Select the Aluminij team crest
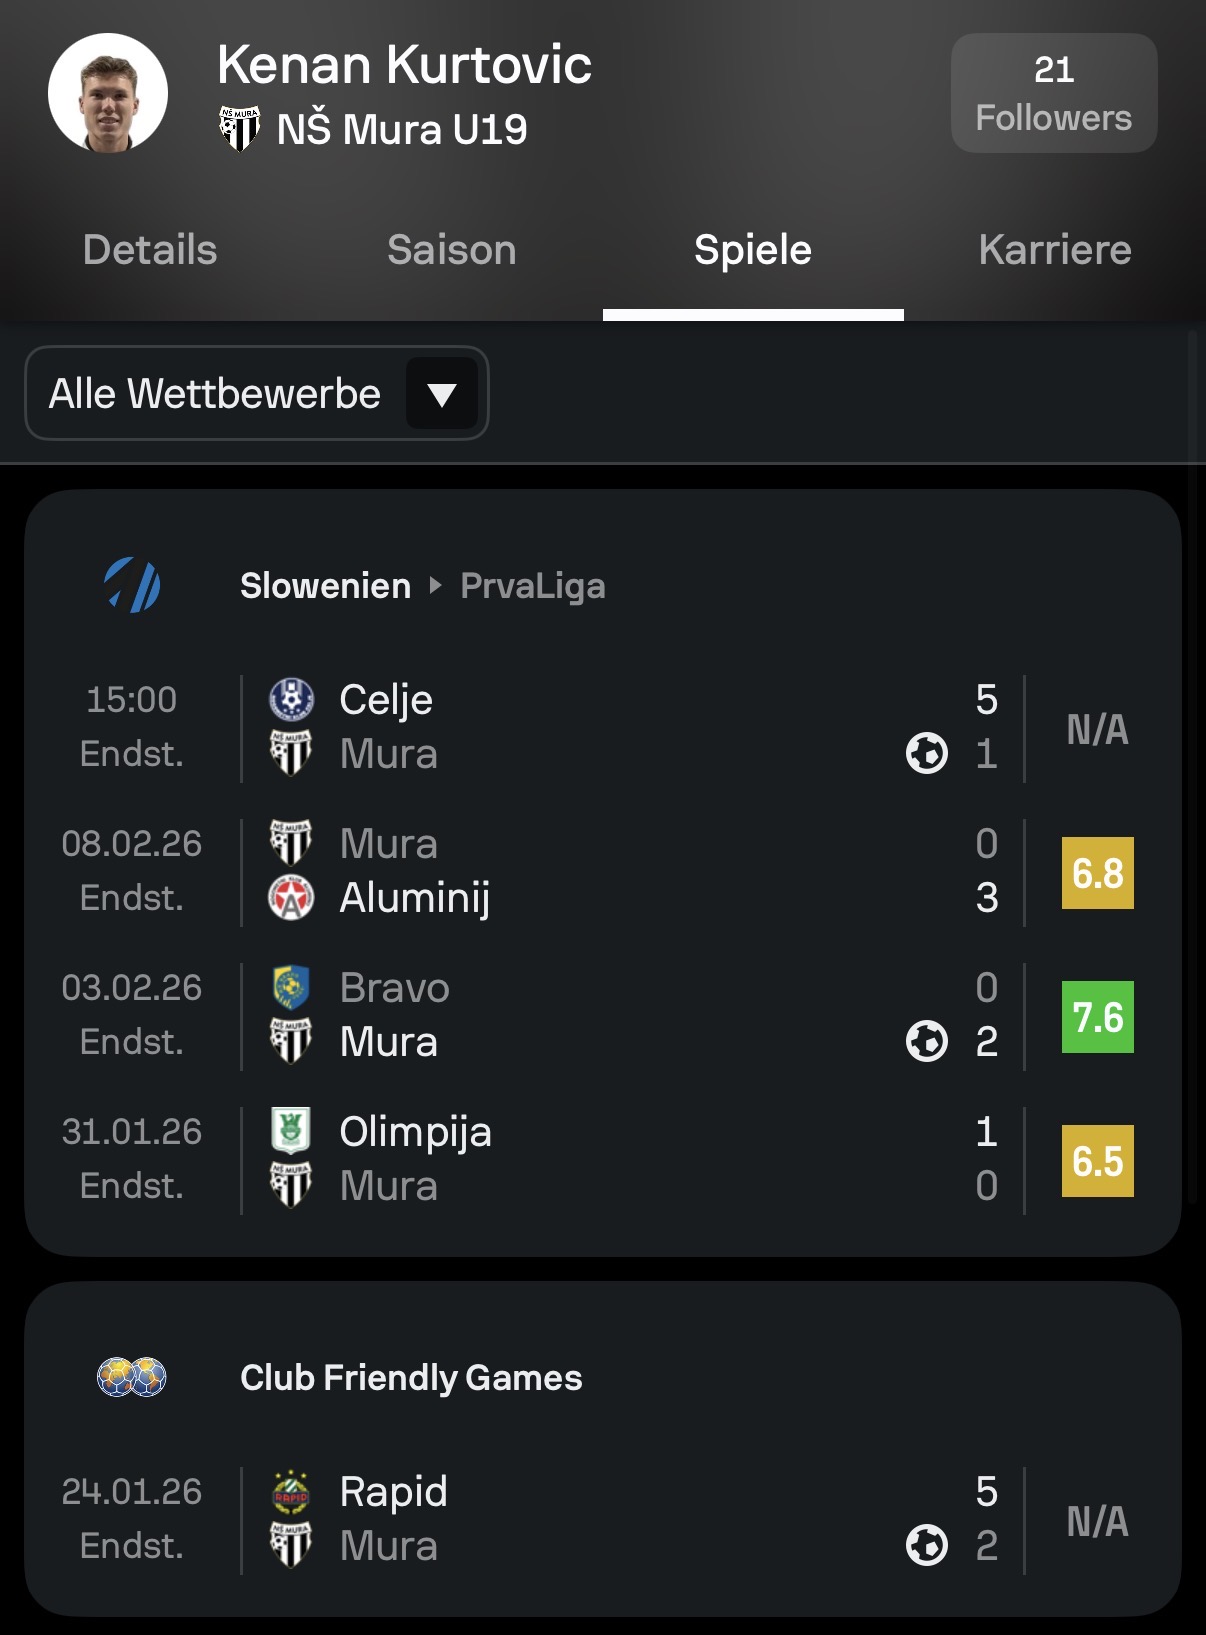Image resolution: width=1206 pixels, height=1635 pixels. click(291, 897)
